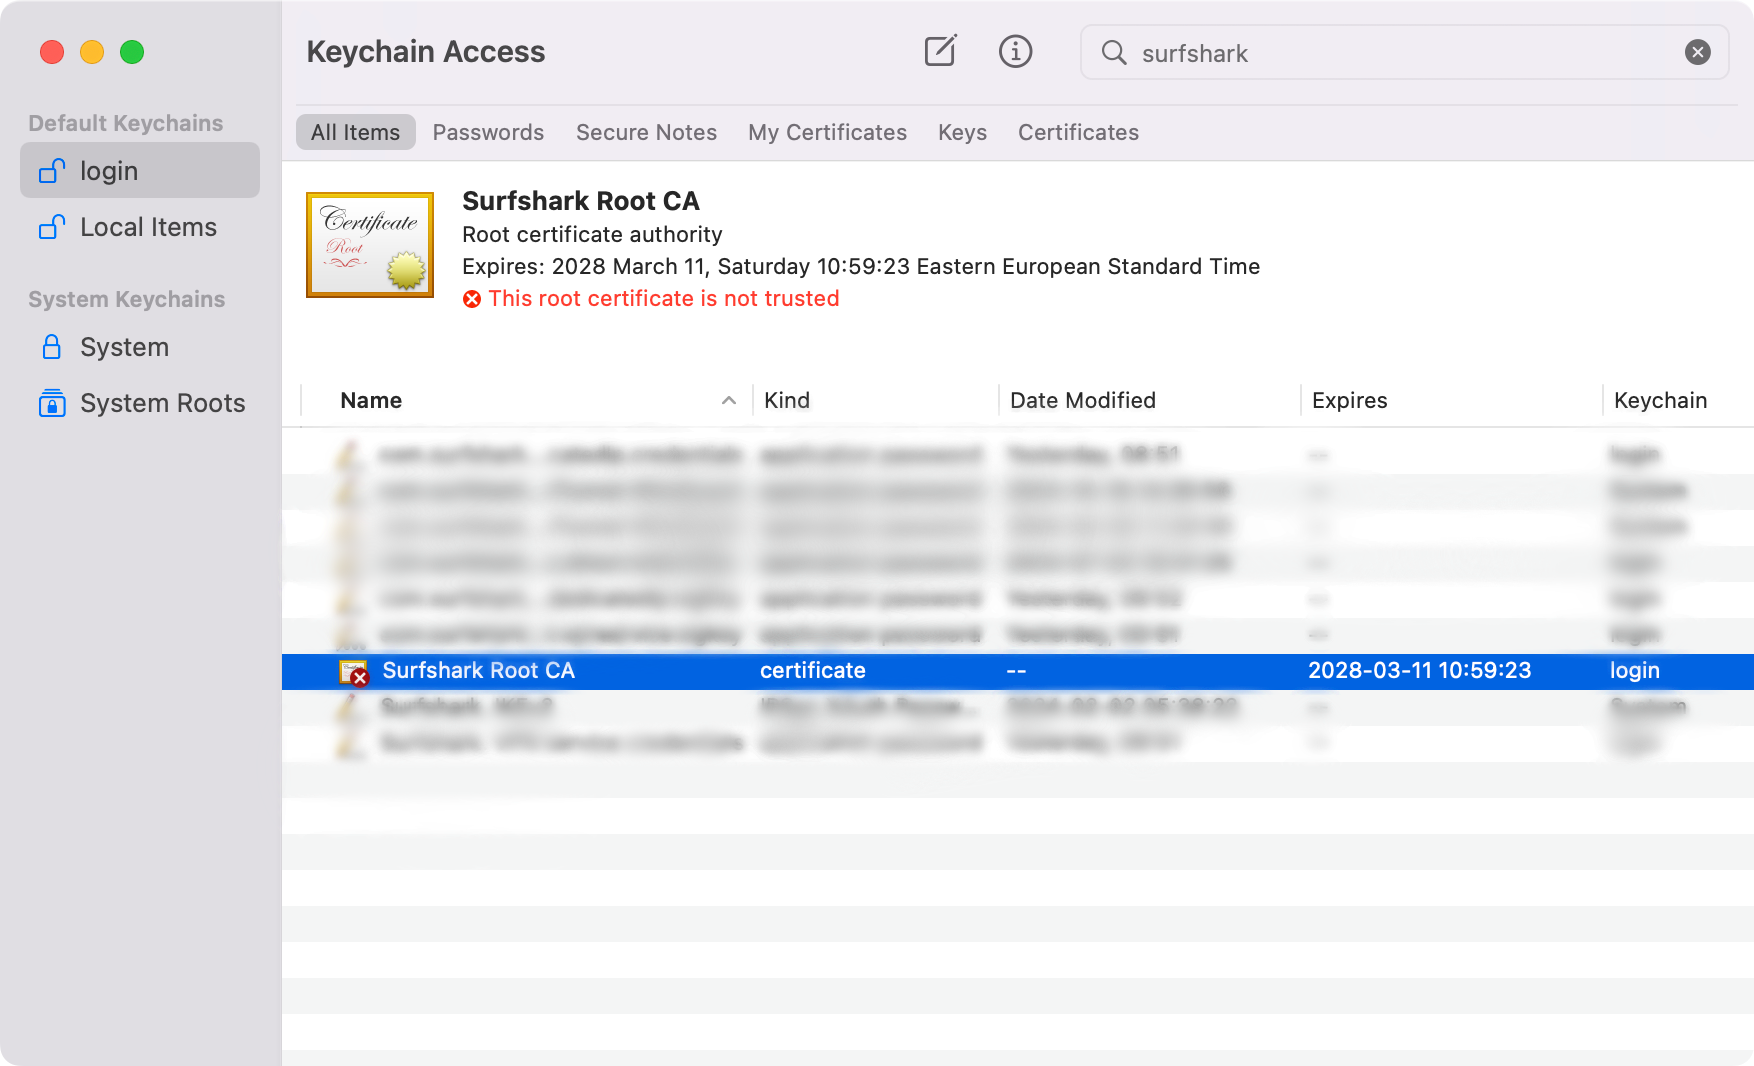The height and width of the screenshot is (1066, 1754).
Task: Click 'This root certificate is not trusted'
Action: click(x=664, y=298)
